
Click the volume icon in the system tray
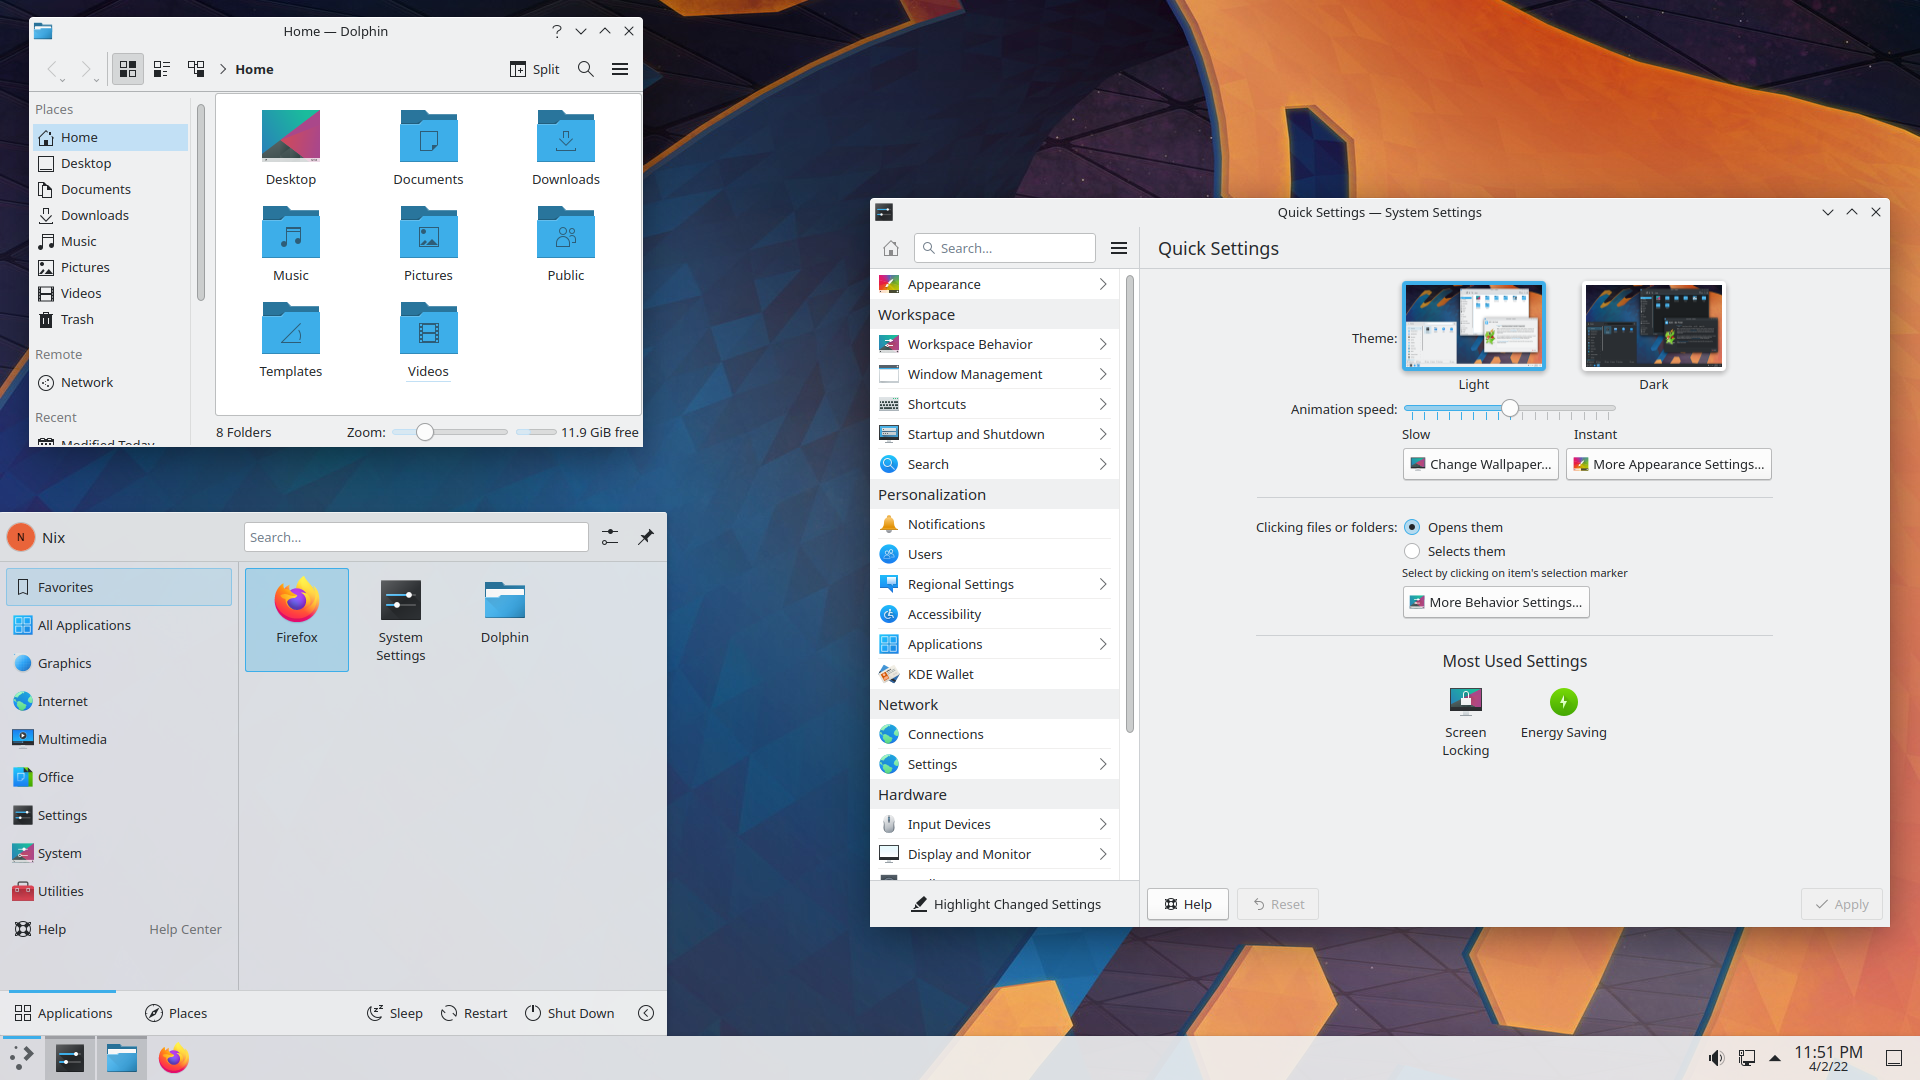click(x=1716, y=1058)
